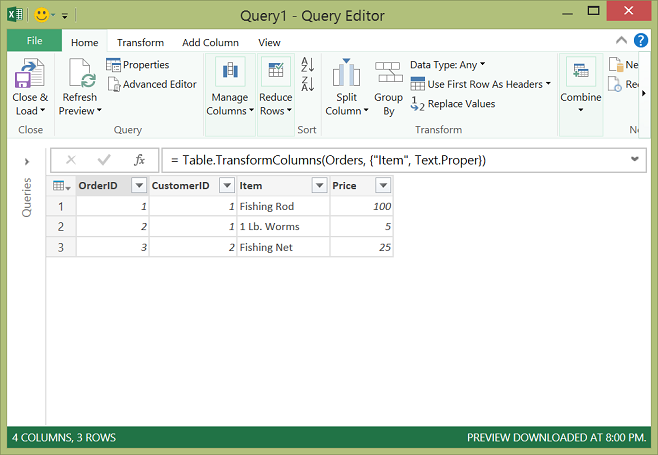
Task: Switch to the Add Column tab
Action: click(x=211, y=43)
